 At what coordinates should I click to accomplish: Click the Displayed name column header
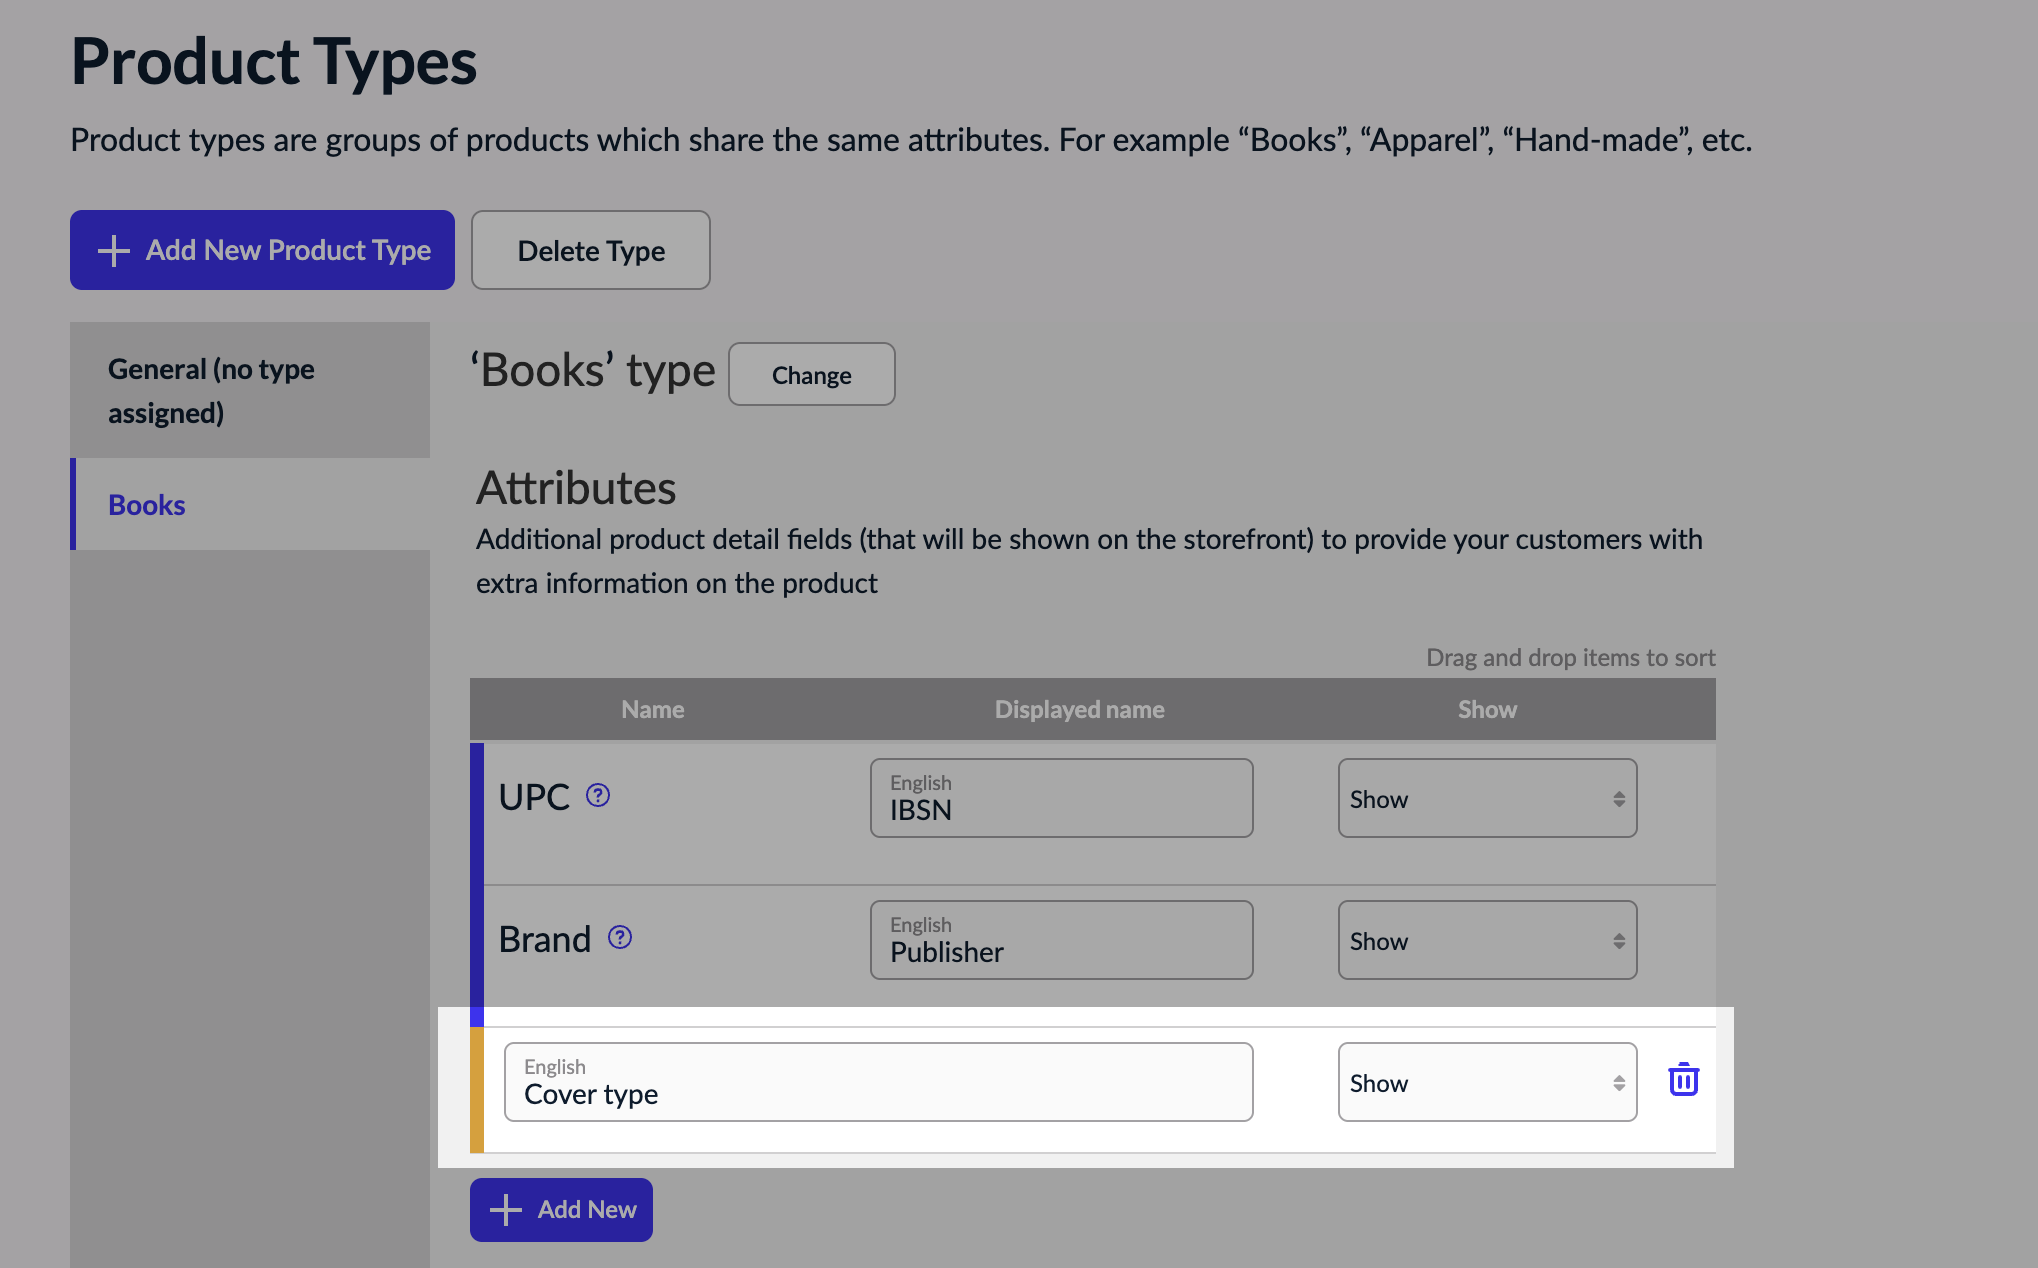[x=1078, y=709]
